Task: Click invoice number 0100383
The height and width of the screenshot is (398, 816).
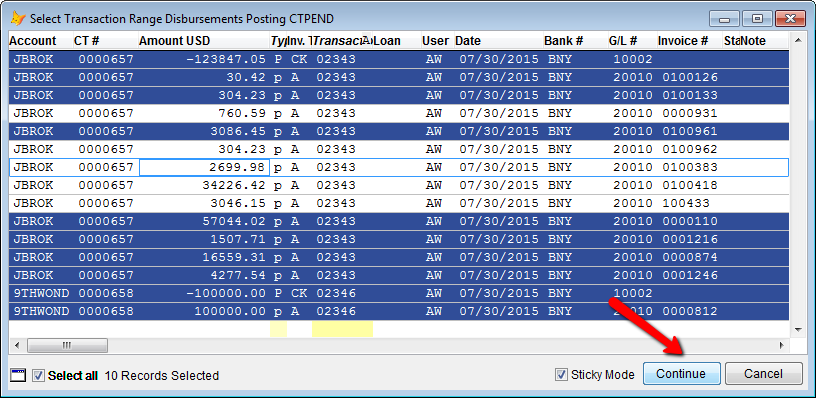Action: 690,168
